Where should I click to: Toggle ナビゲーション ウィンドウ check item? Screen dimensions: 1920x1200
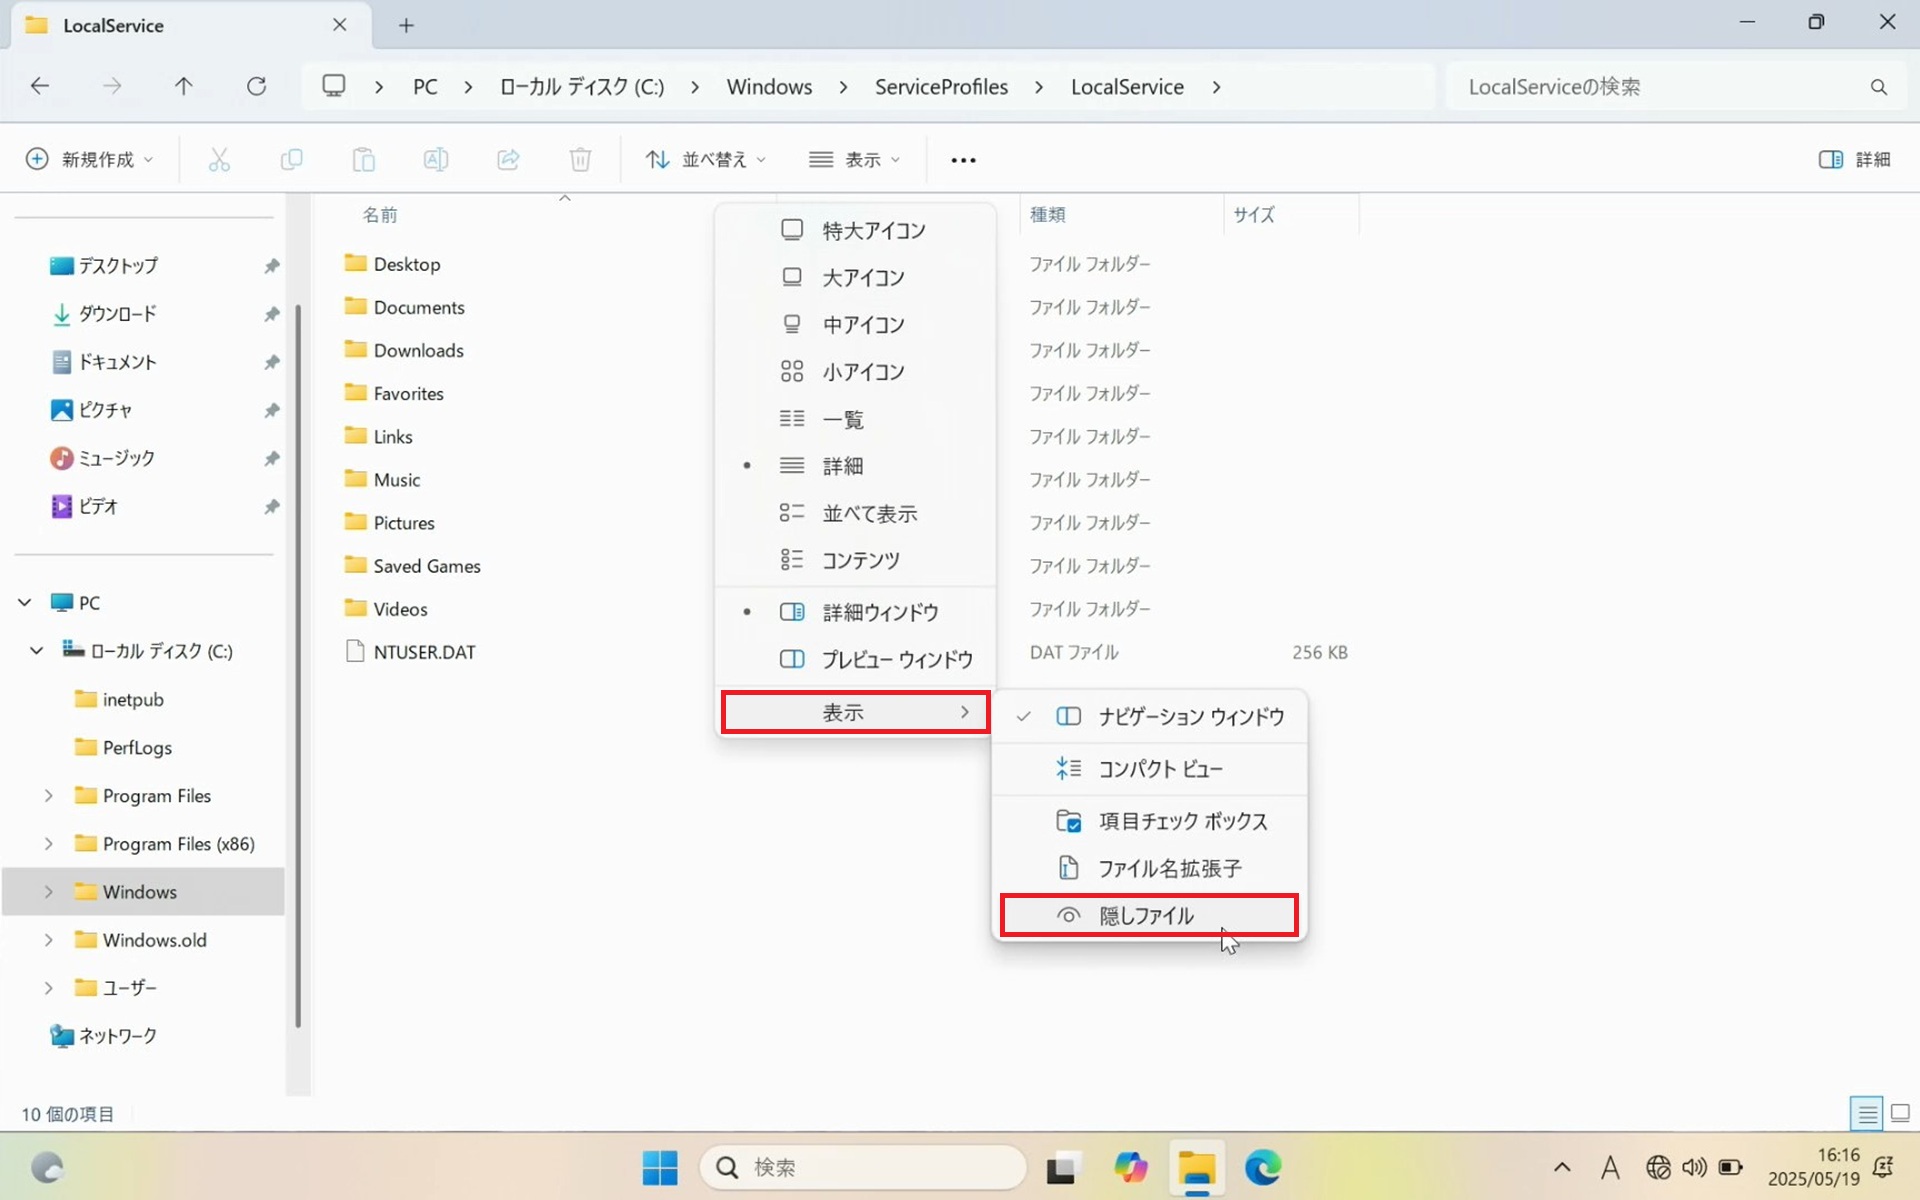coord(1149,716)
